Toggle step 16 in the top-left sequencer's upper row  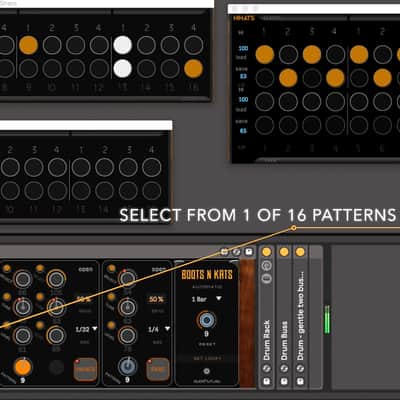click(x=193, y=45)
